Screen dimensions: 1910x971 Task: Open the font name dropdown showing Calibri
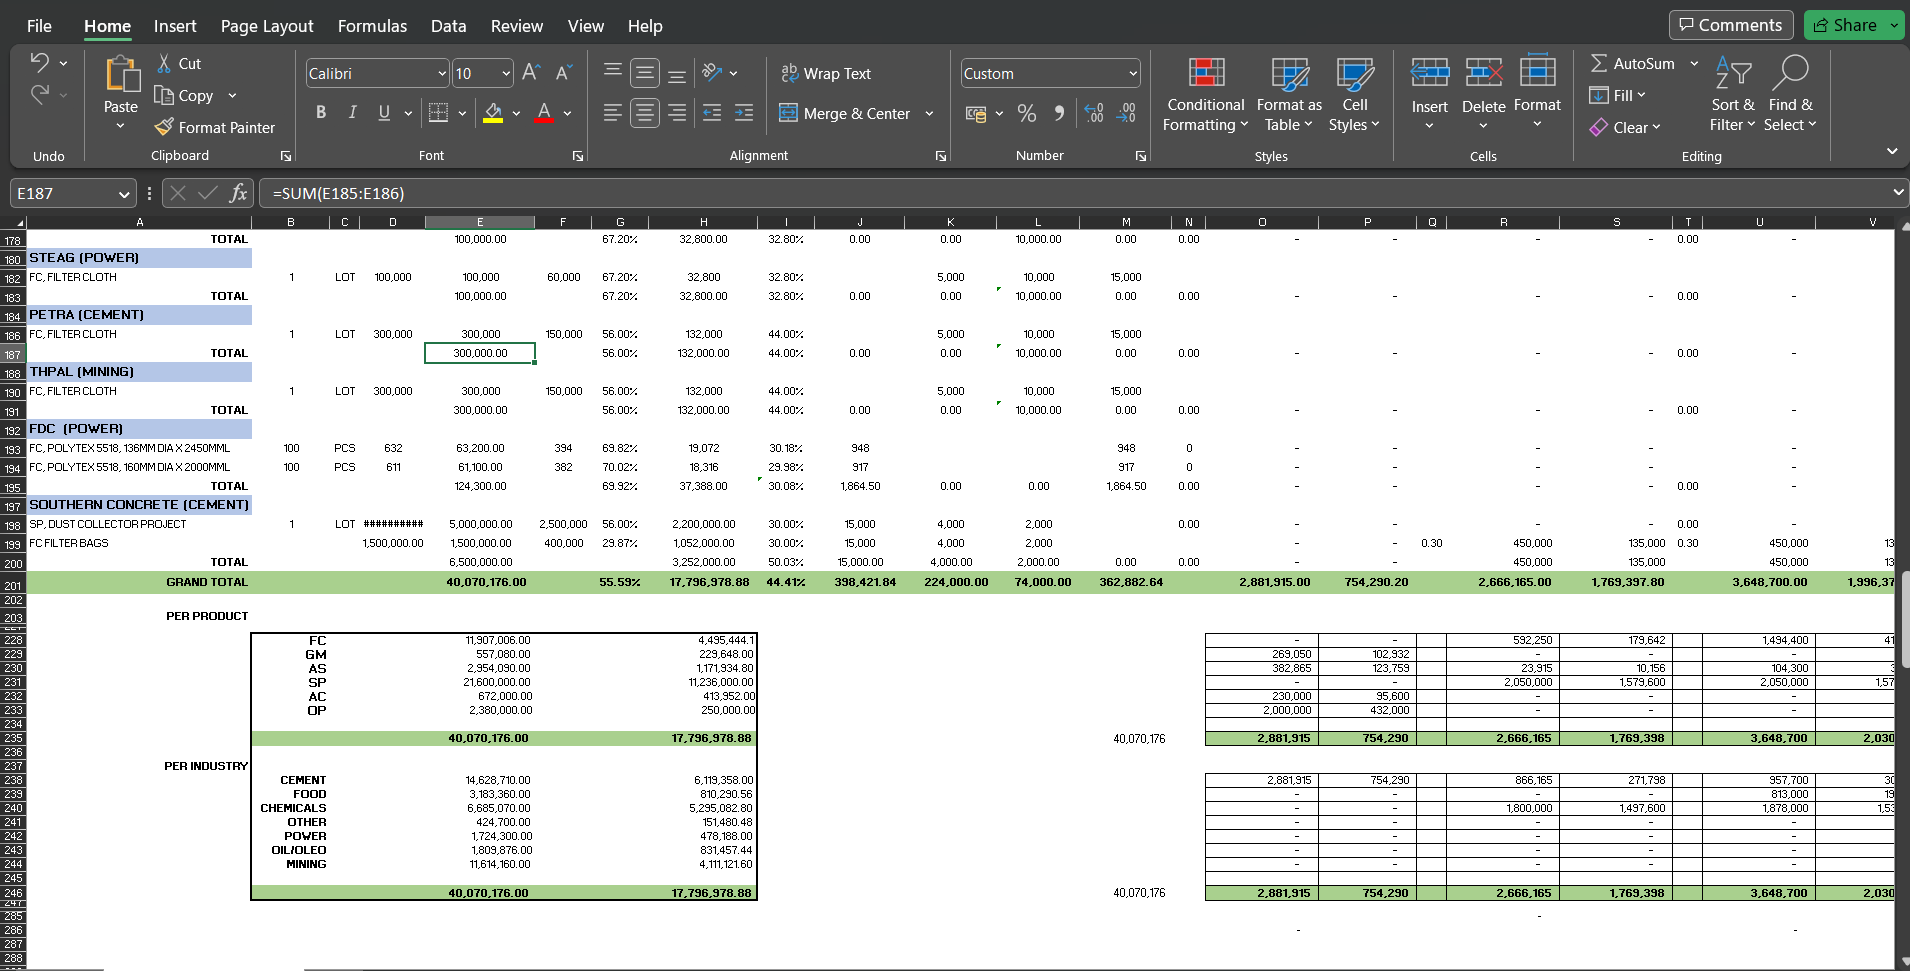coord(442,73)
